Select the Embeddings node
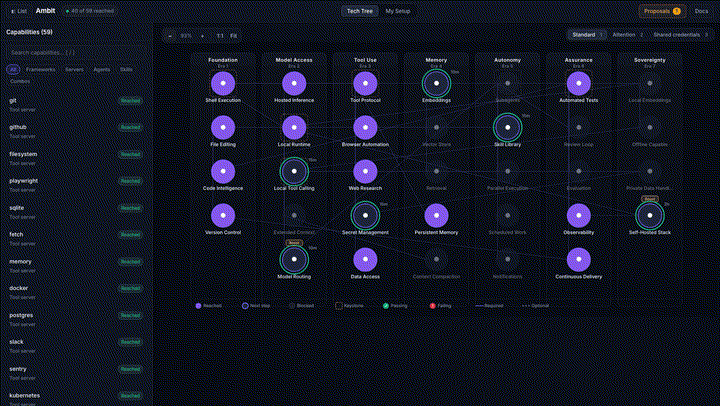Screen dimensions: 720x406 pyautogui.click(x=436, y=84)
